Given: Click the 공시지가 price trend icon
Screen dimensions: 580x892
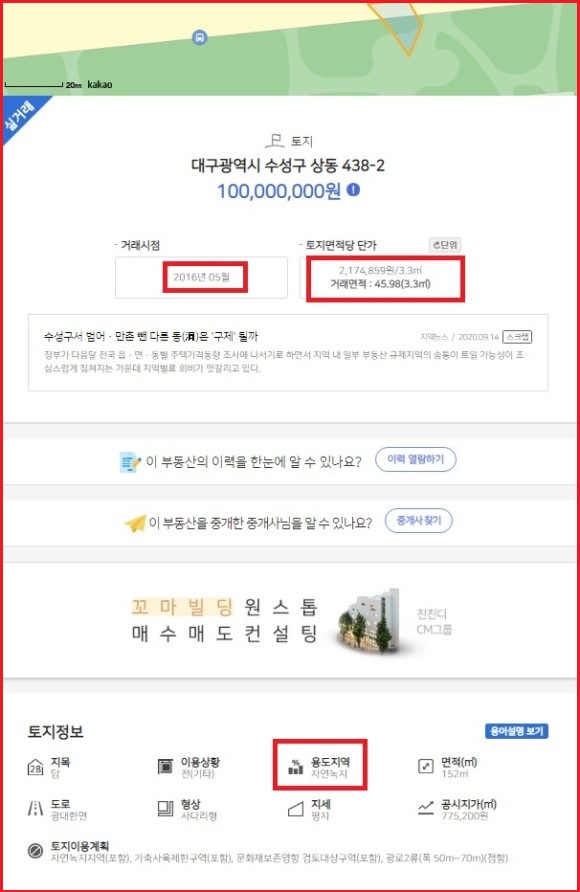Looking at the screenshot, I should point(425,808).
